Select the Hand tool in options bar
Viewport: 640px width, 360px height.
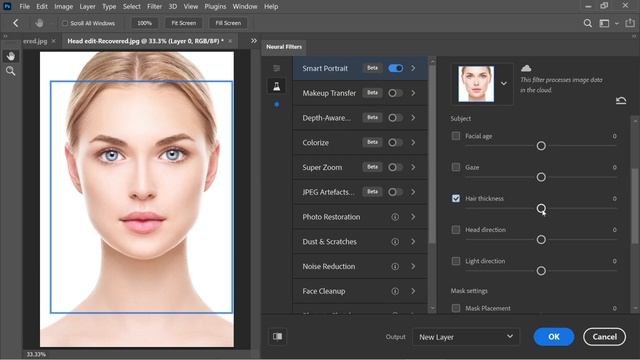pos(39,23)
